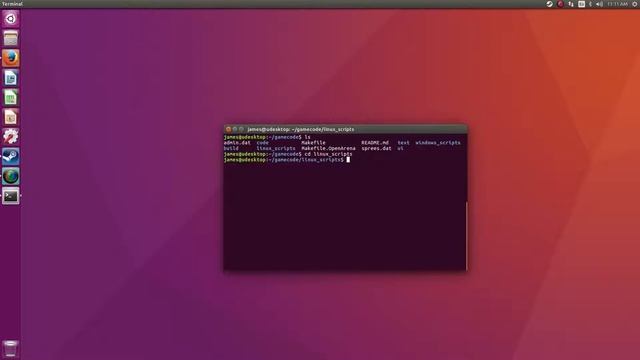Click 'Makefile.OpenArena' in ls output
This screenshot has height=360, width=640.
pyautogui.click(x=328, y=149)
